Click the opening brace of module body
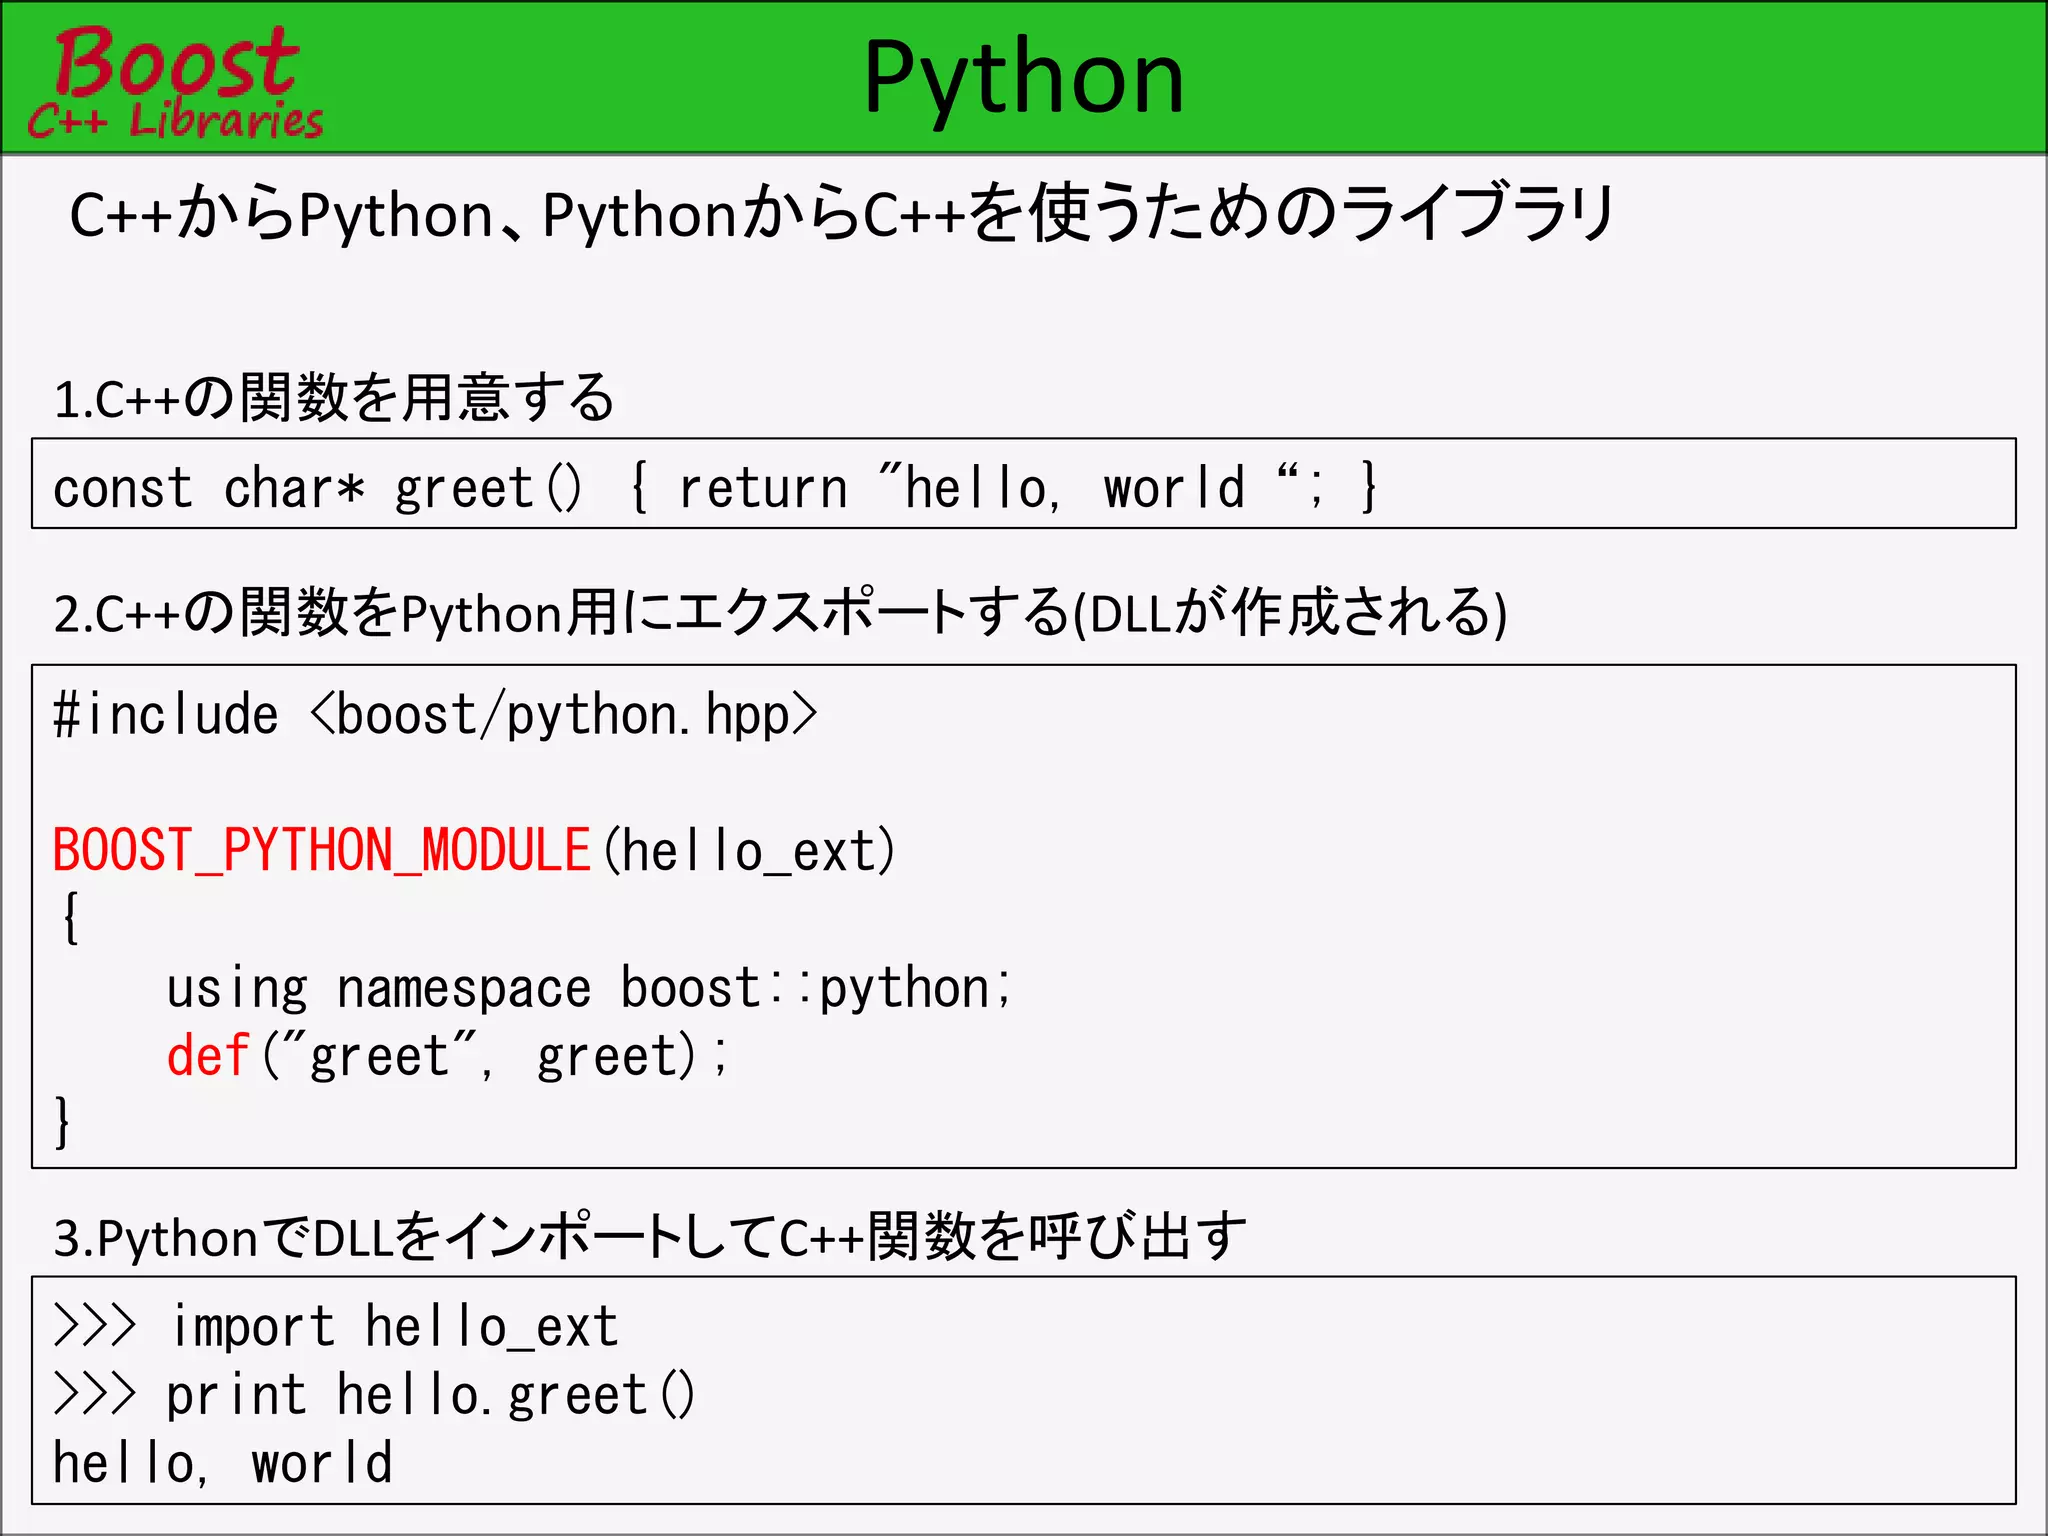Screen dimensions: 2048x1536 70,918
